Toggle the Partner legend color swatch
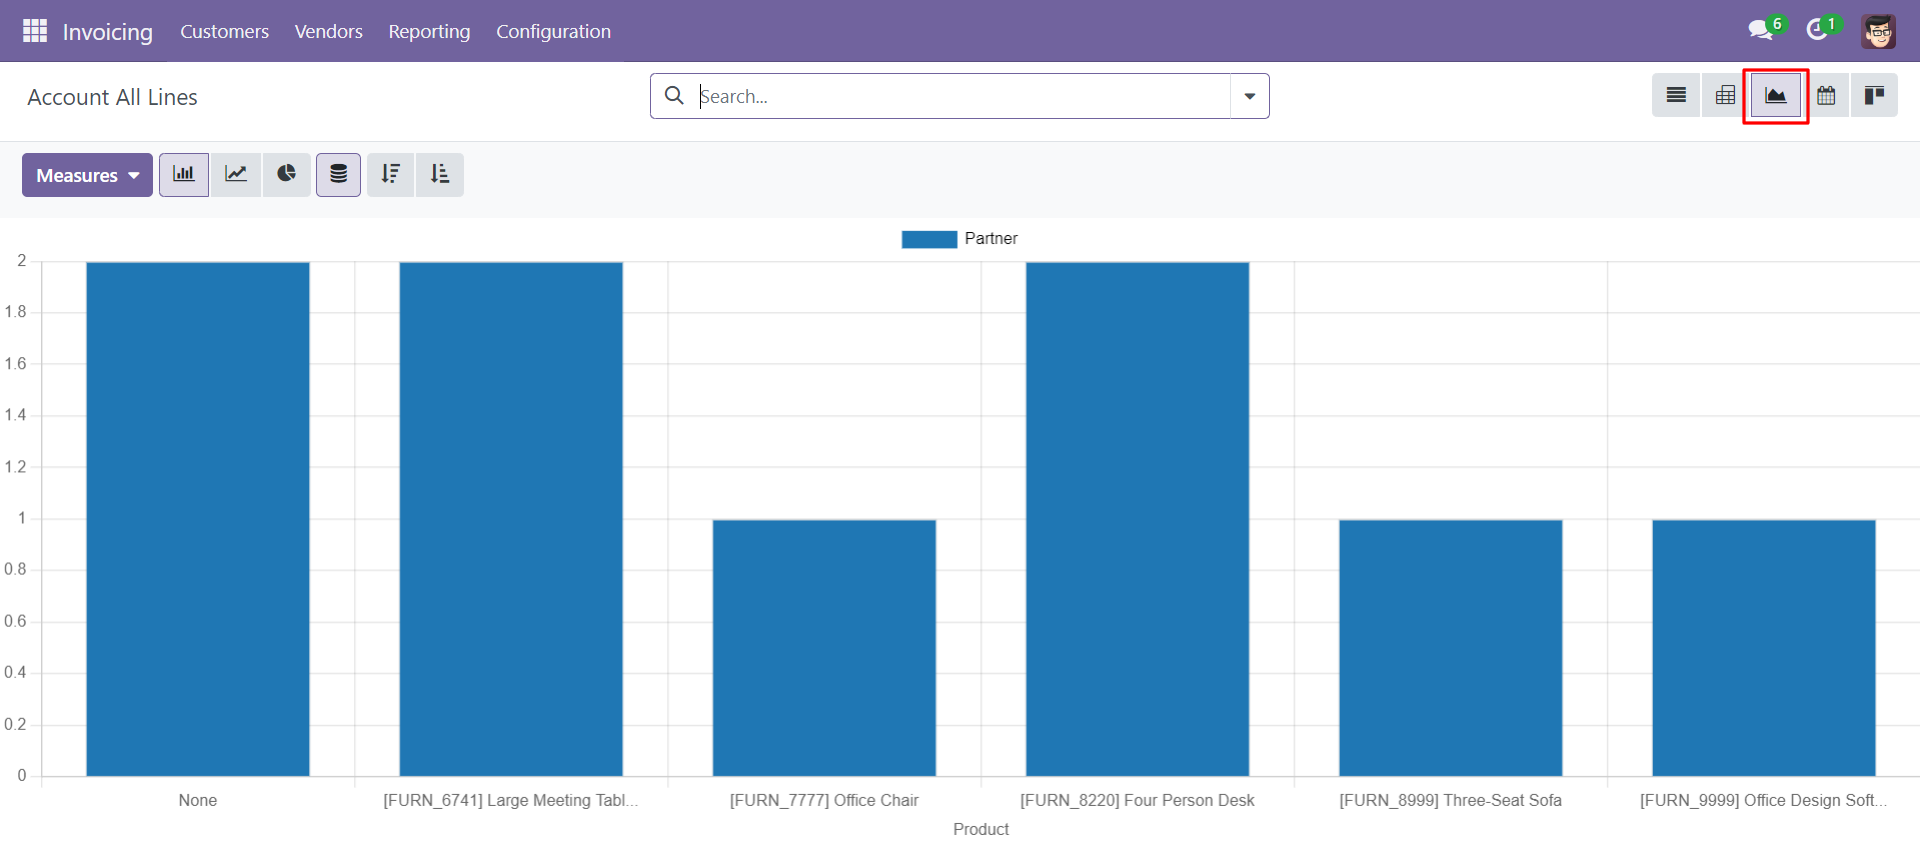The height and width of the screenshot is (845, 1920). point(929,239)
